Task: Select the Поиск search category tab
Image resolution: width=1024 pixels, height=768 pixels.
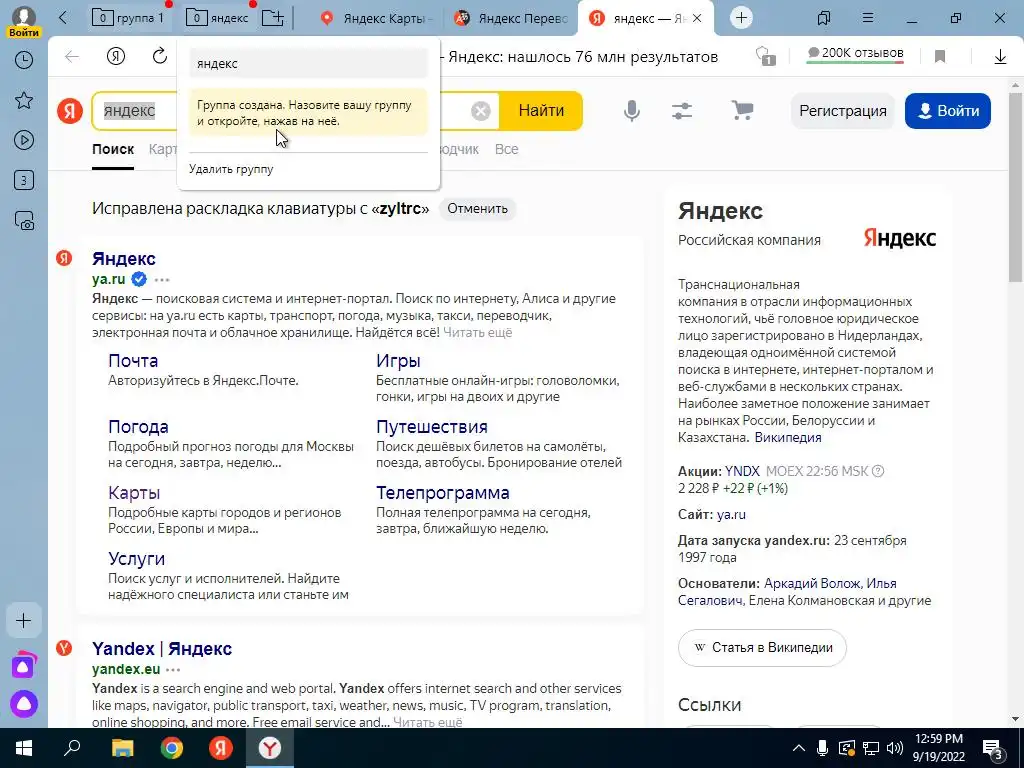Action: (x=113, y=149)
